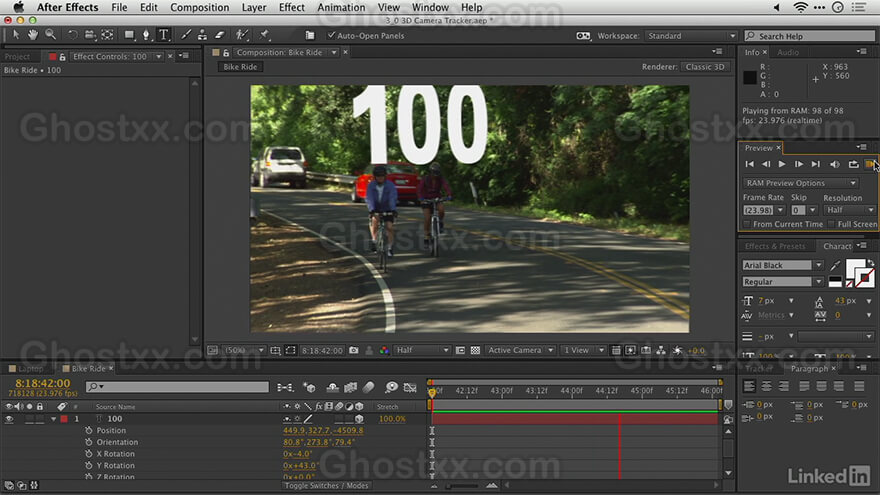The width and height of the screenshot is (880, 495).
Task: Toggle Y Rotation stopwatch
Action: 89,466
